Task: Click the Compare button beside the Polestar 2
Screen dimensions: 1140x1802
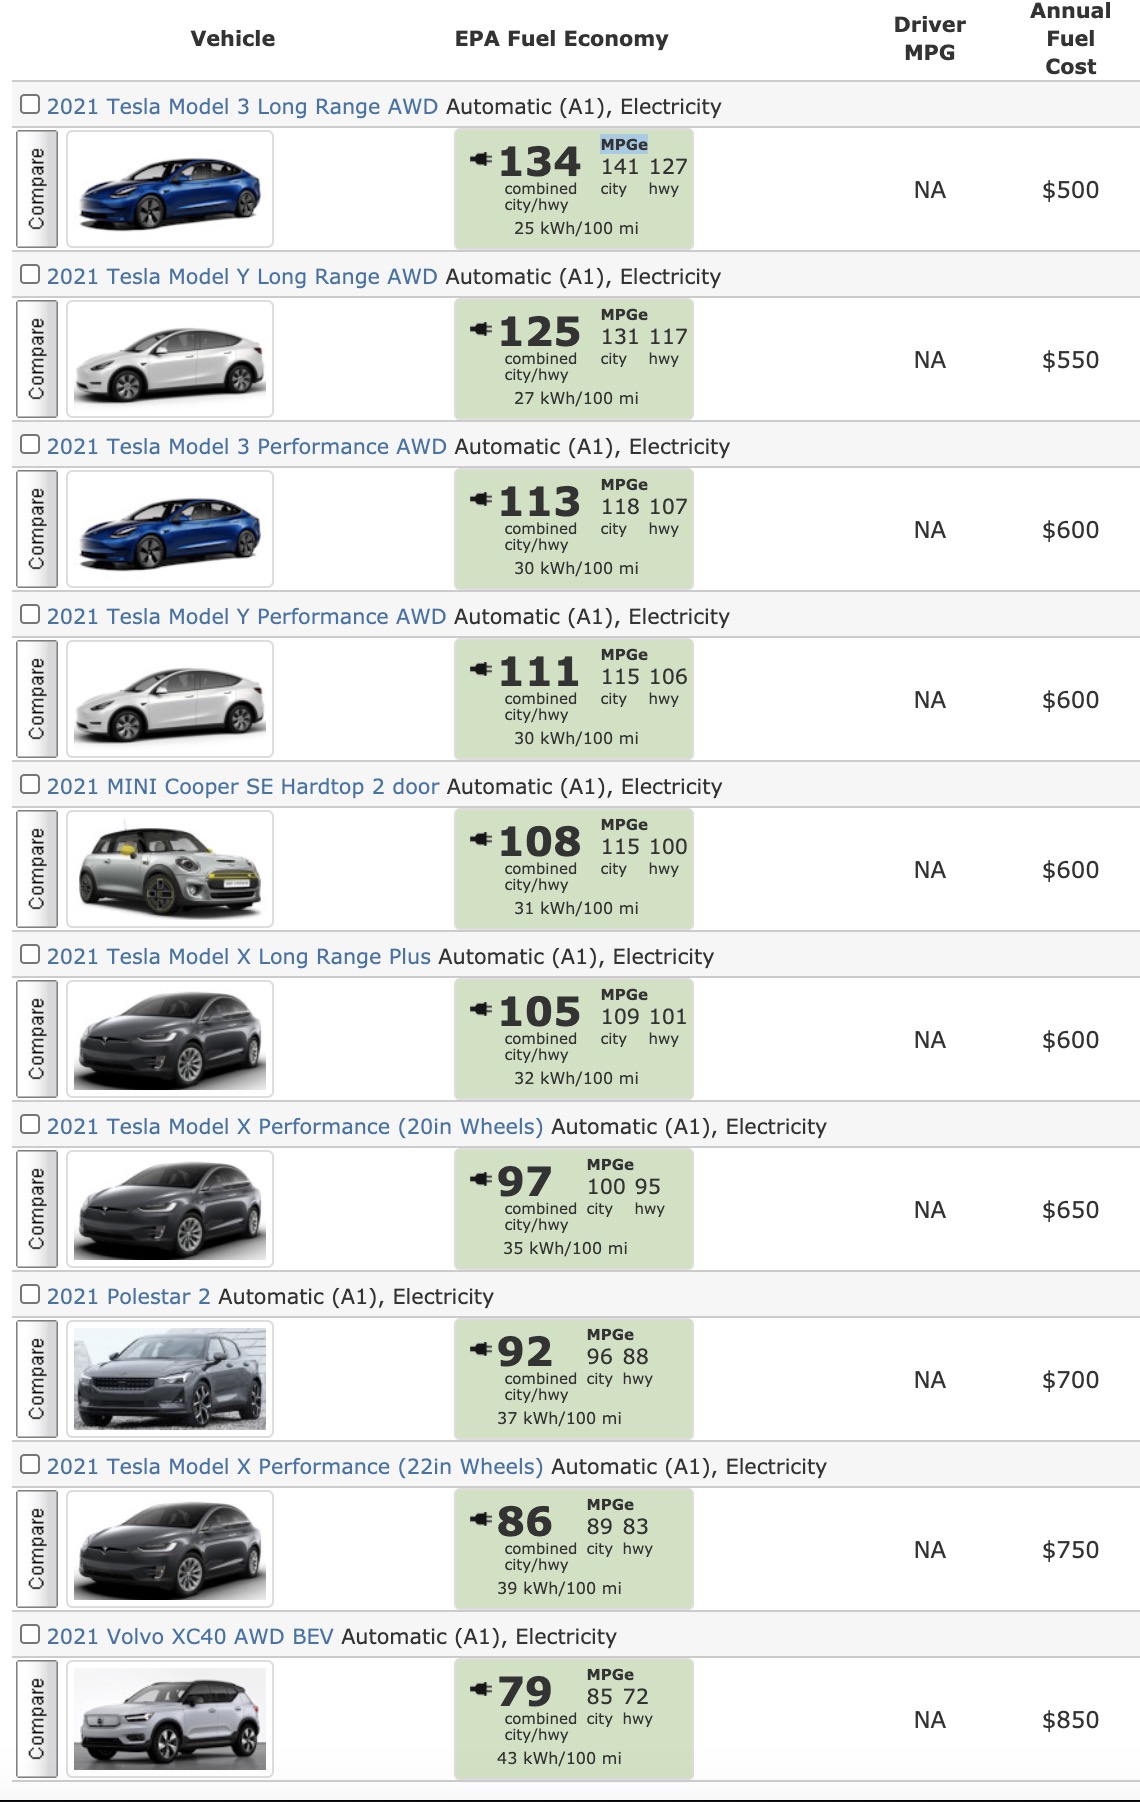Action: coord(38,1378)
